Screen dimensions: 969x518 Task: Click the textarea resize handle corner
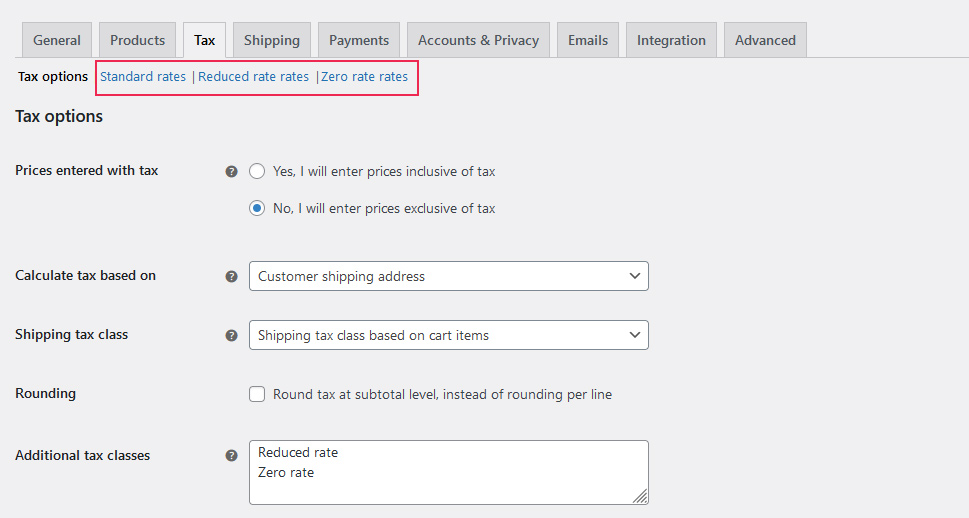click(x=640, y=496)
